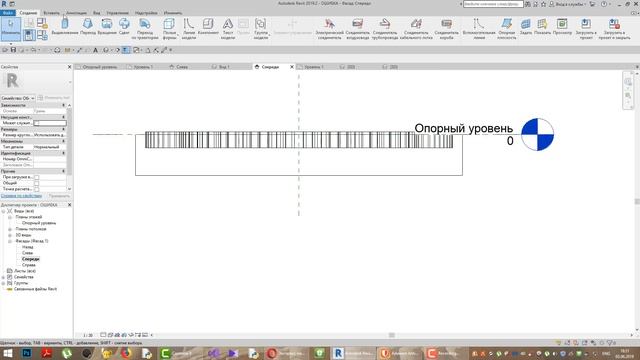Open the Справа elevation in project browser
640x360 pixels.
tap(29, 265)
